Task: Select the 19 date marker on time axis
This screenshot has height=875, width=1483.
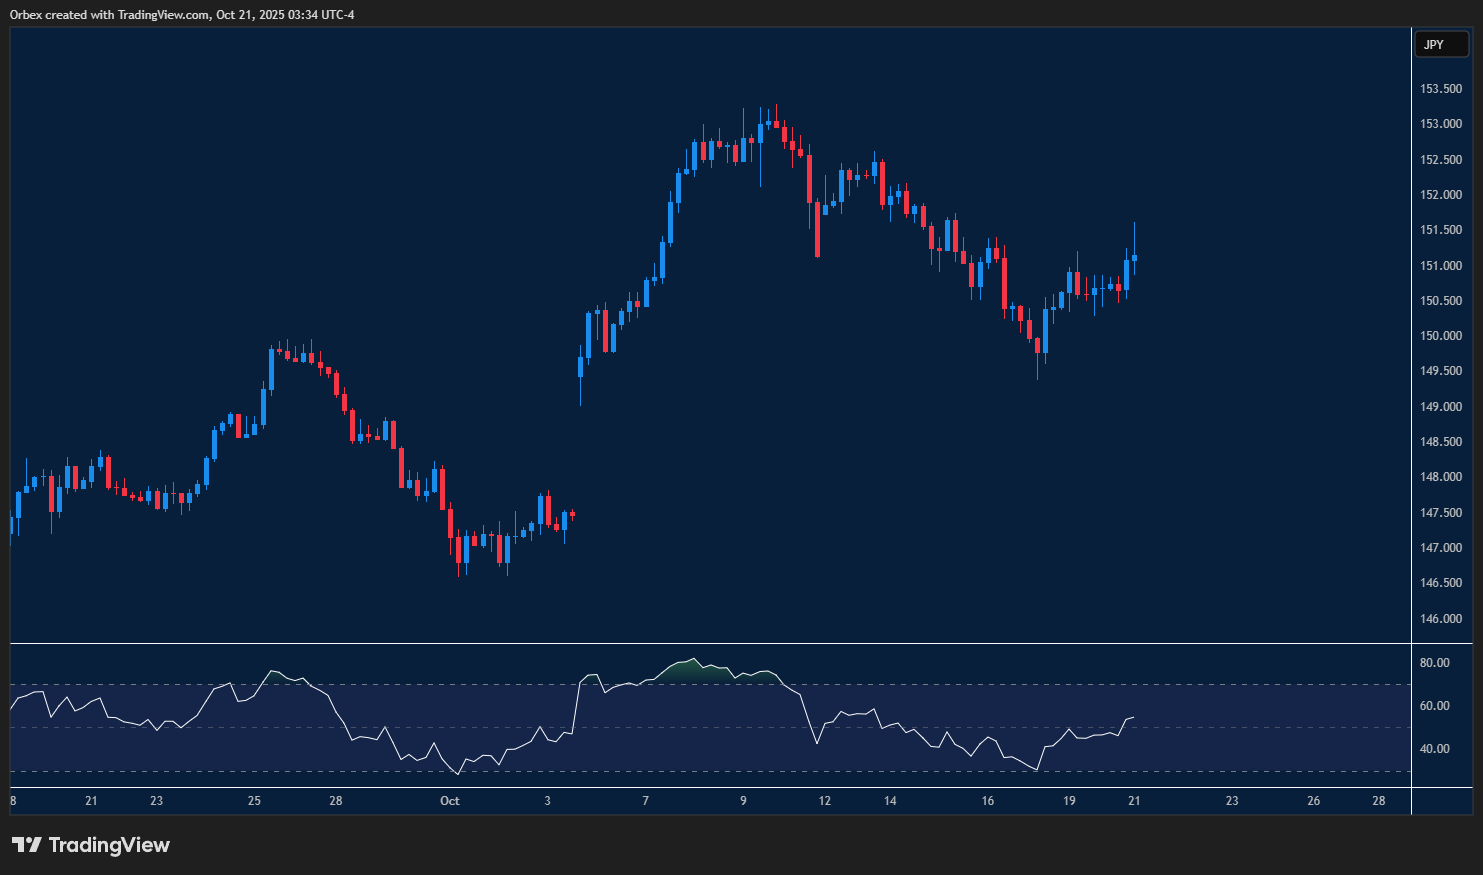Action: 1069,801
